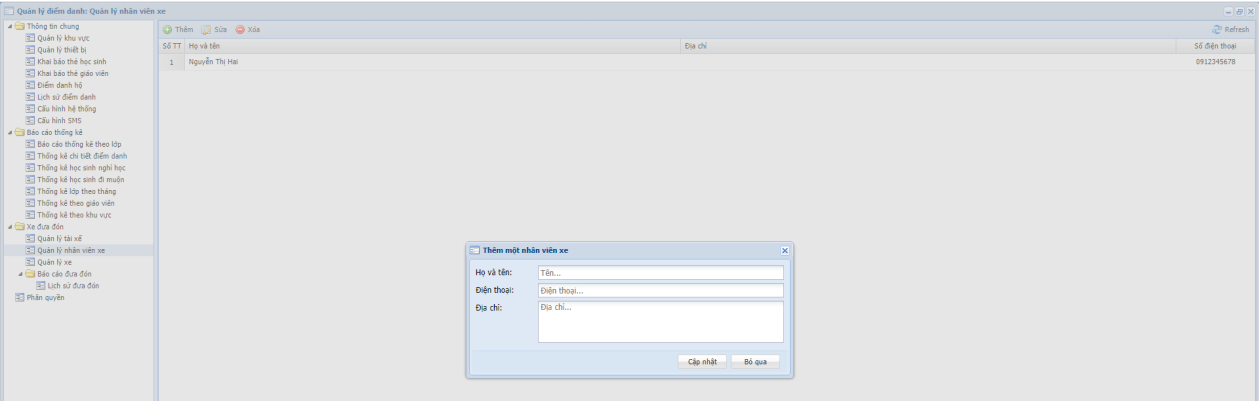Image resolution: width=1259 pixels, height=401 pixels.
Task: Collapse the Thông tin chung tree node
Action: pos(8,26)
